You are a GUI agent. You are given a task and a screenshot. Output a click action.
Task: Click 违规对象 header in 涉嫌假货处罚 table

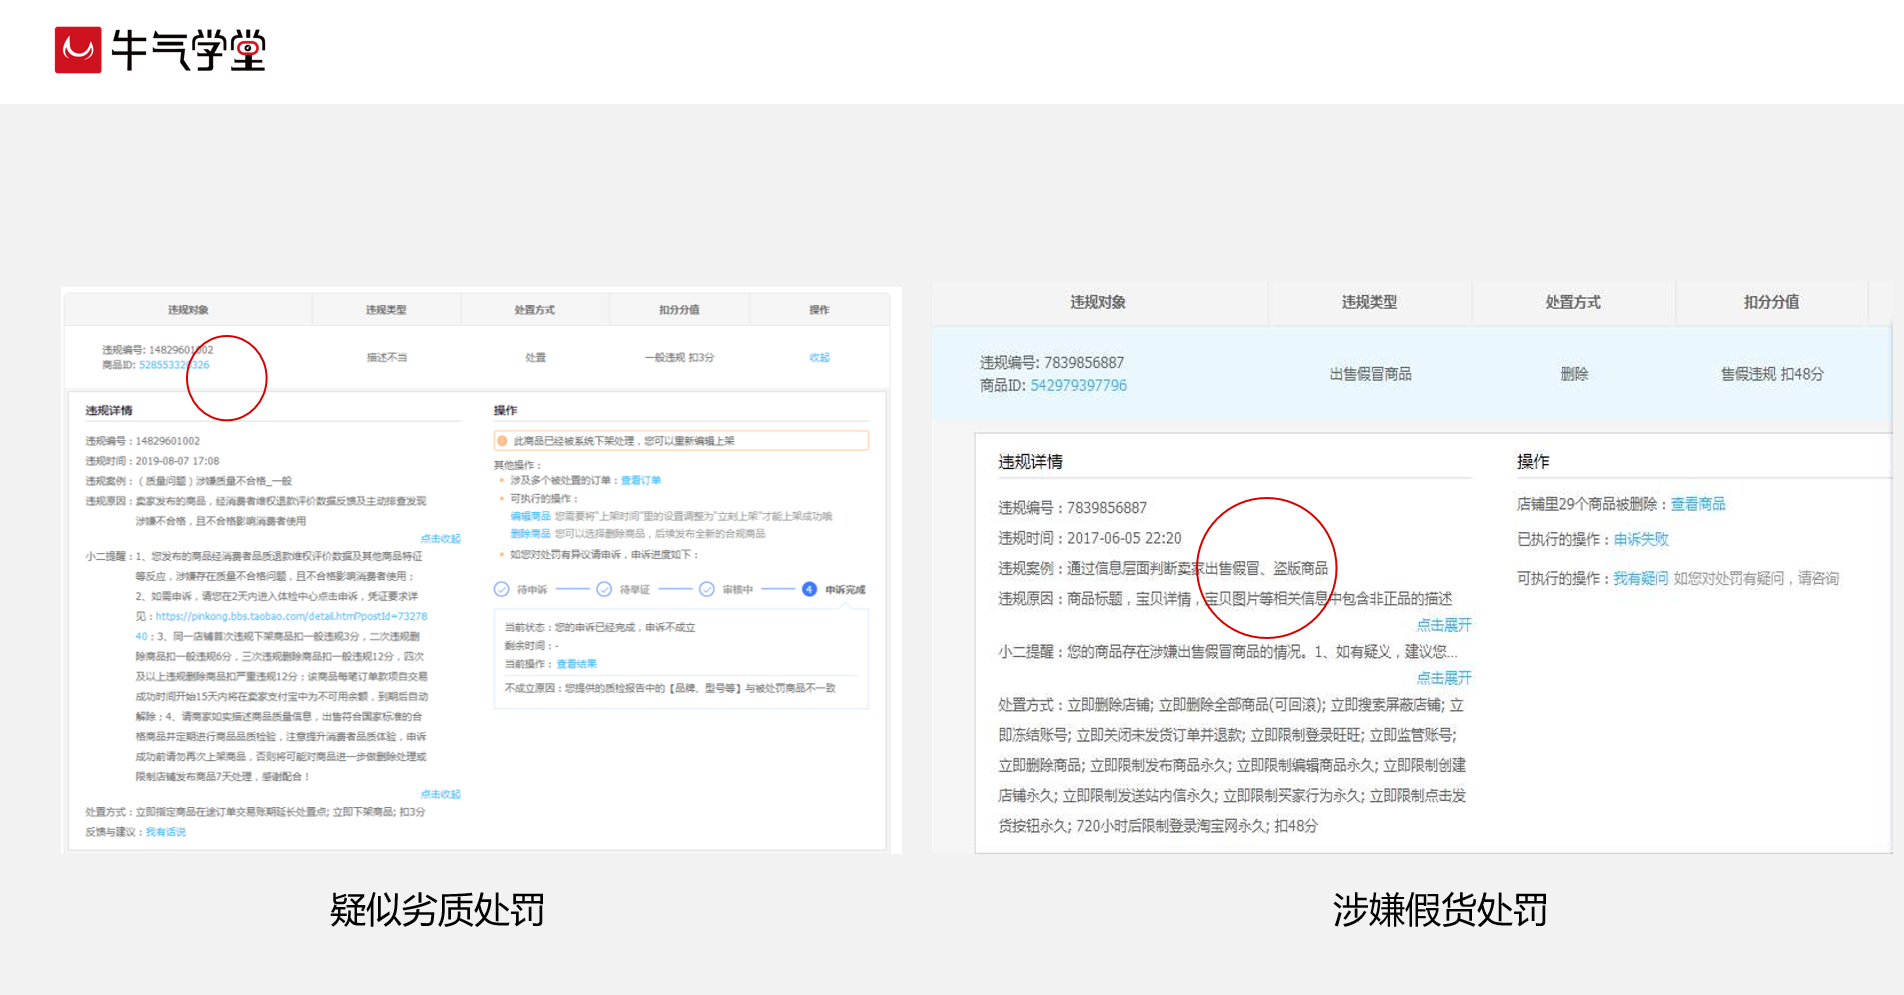1098,302
